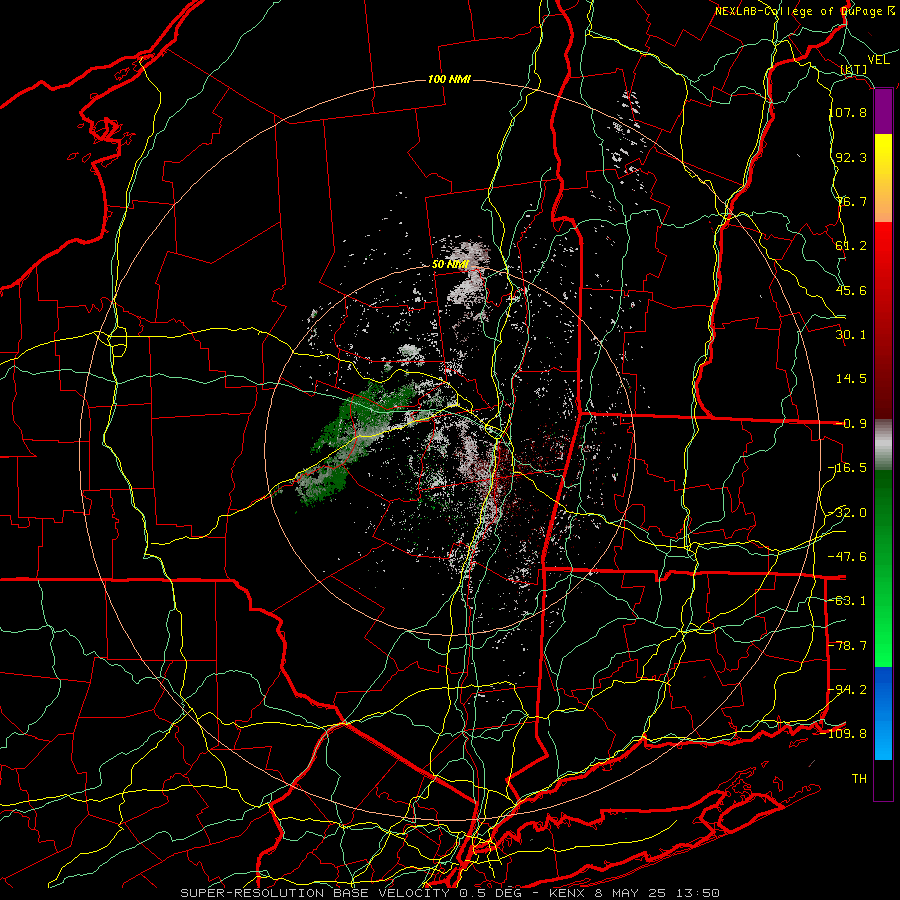Click the 76.7 velocity scale value

coord(851,201)
